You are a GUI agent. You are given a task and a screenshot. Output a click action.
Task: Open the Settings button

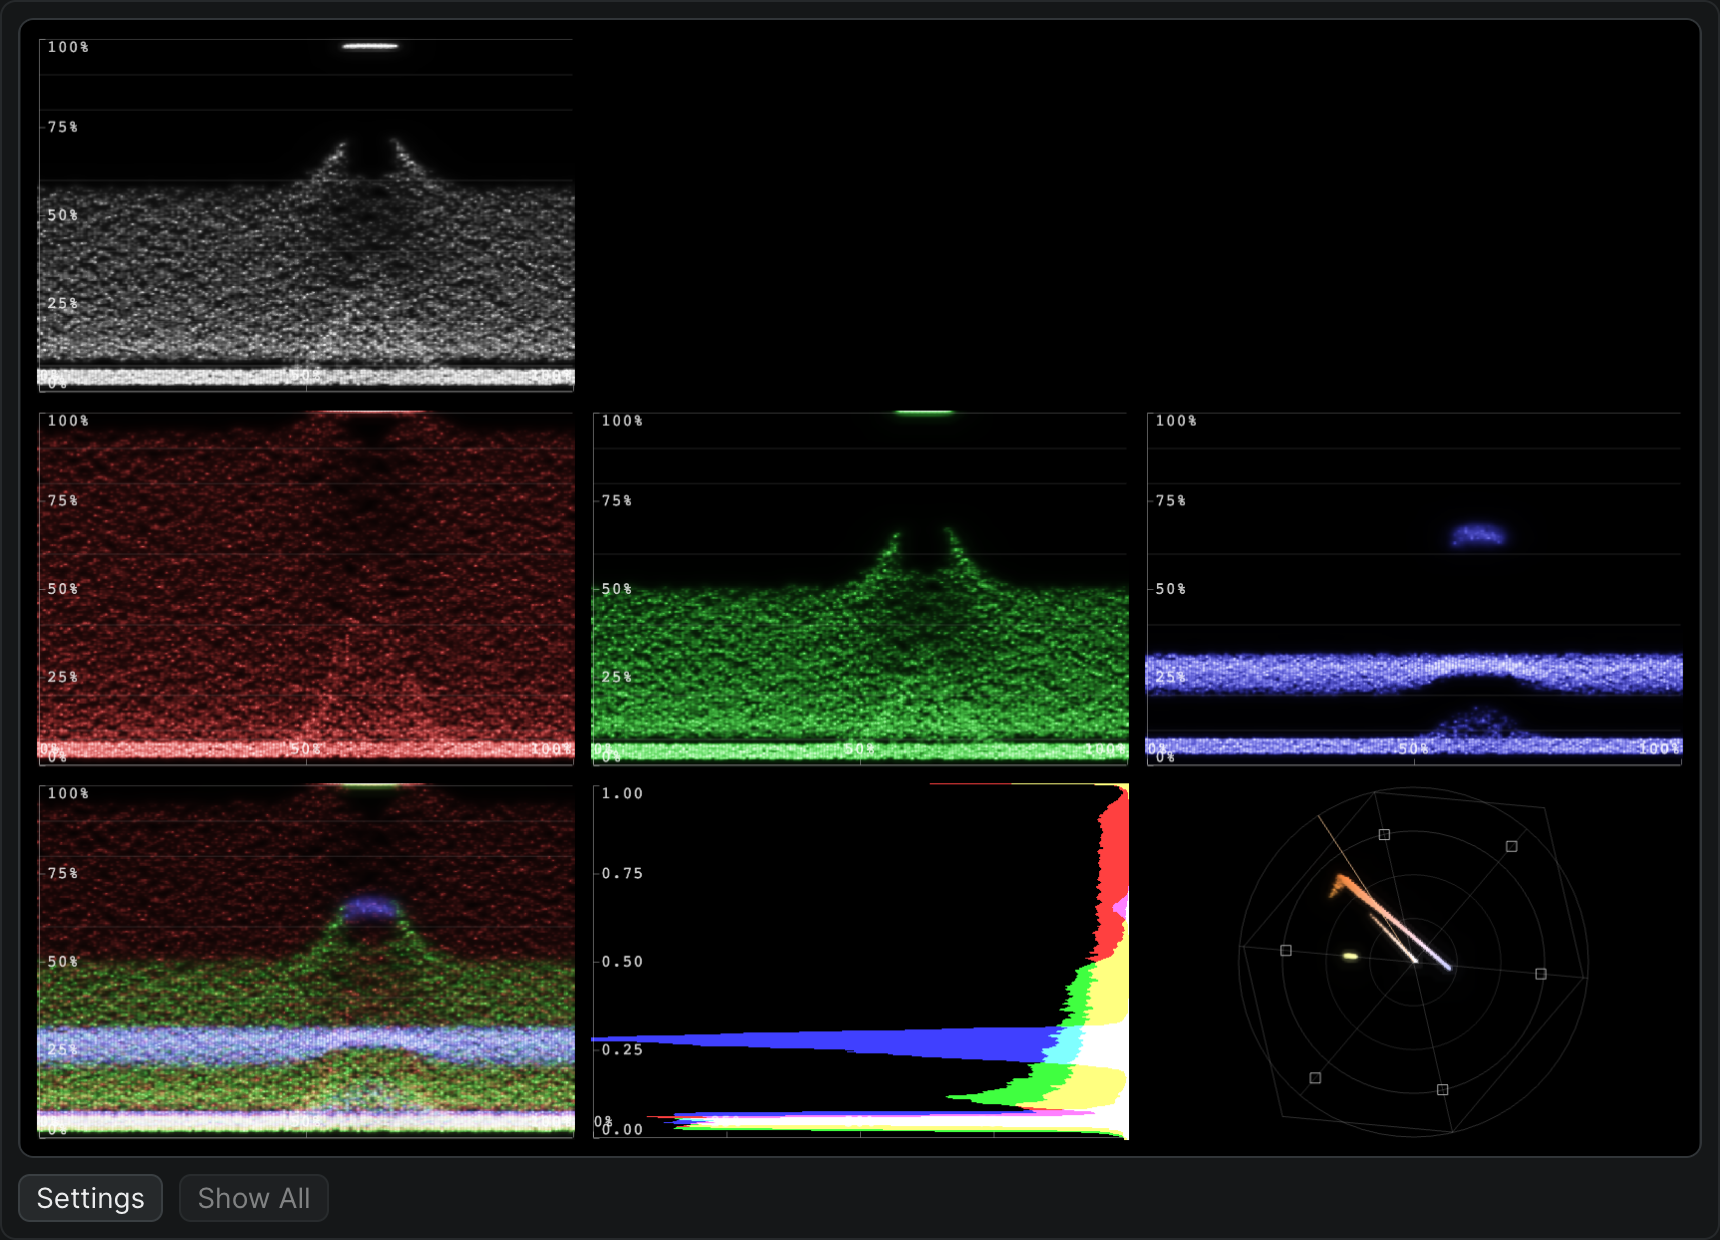pos(91,1198)
